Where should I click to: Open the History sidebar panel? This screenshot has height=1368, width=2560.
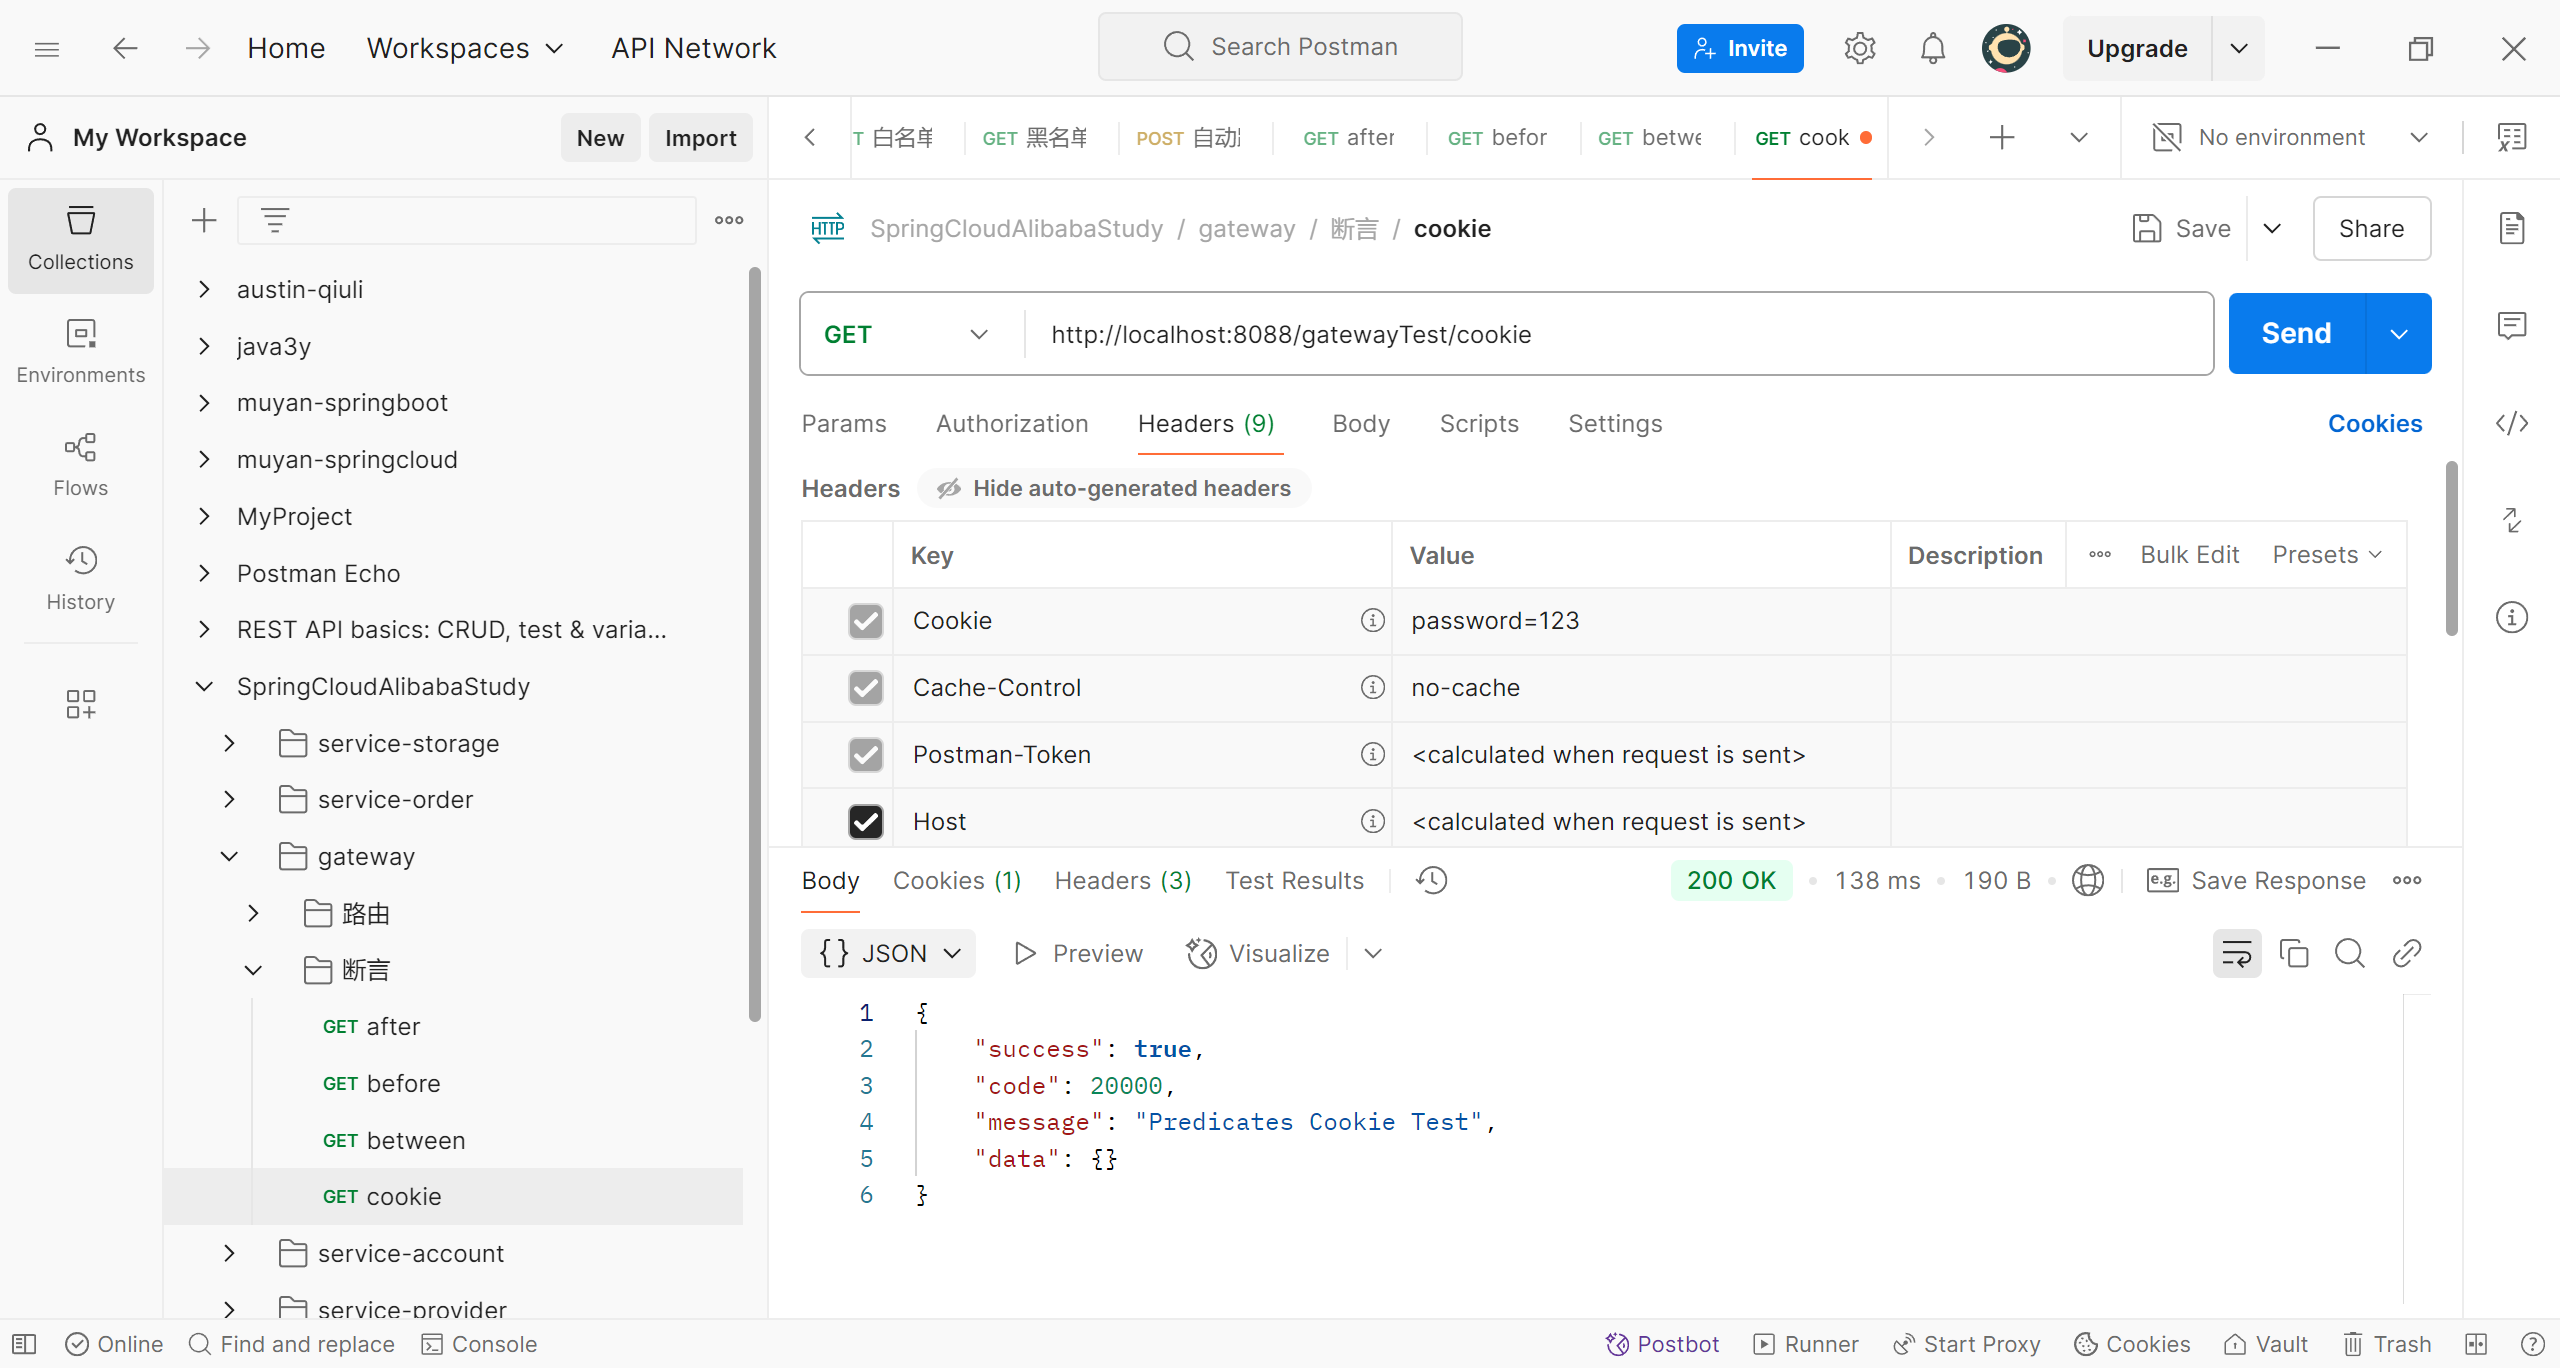pos(80,578)
